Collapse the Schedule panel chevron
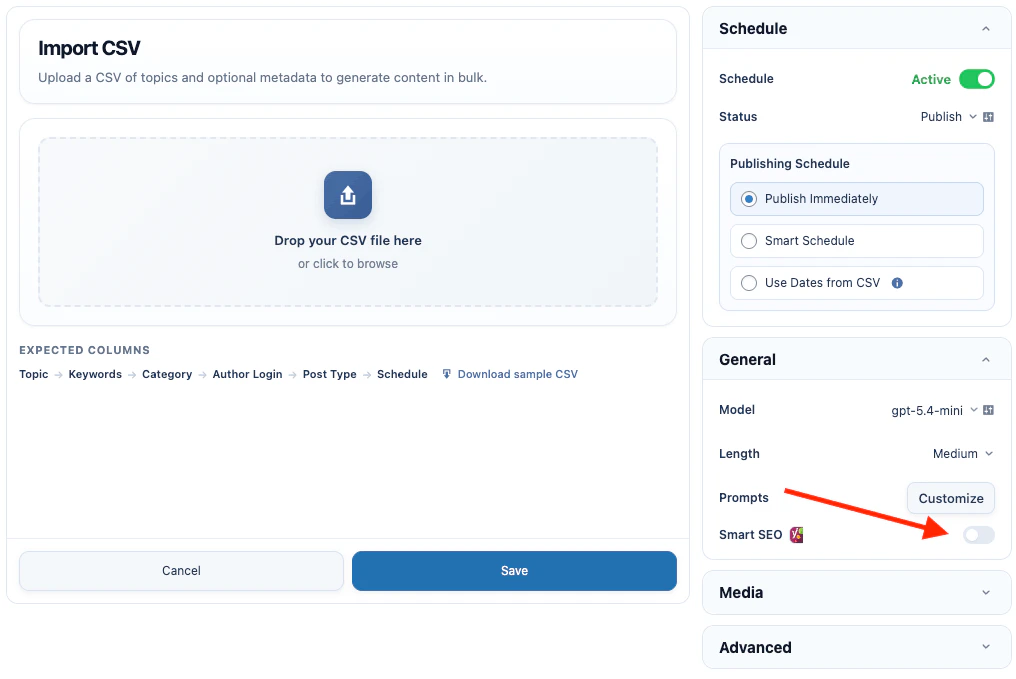Screen dimensions: 1016x679 click(986, 29)
